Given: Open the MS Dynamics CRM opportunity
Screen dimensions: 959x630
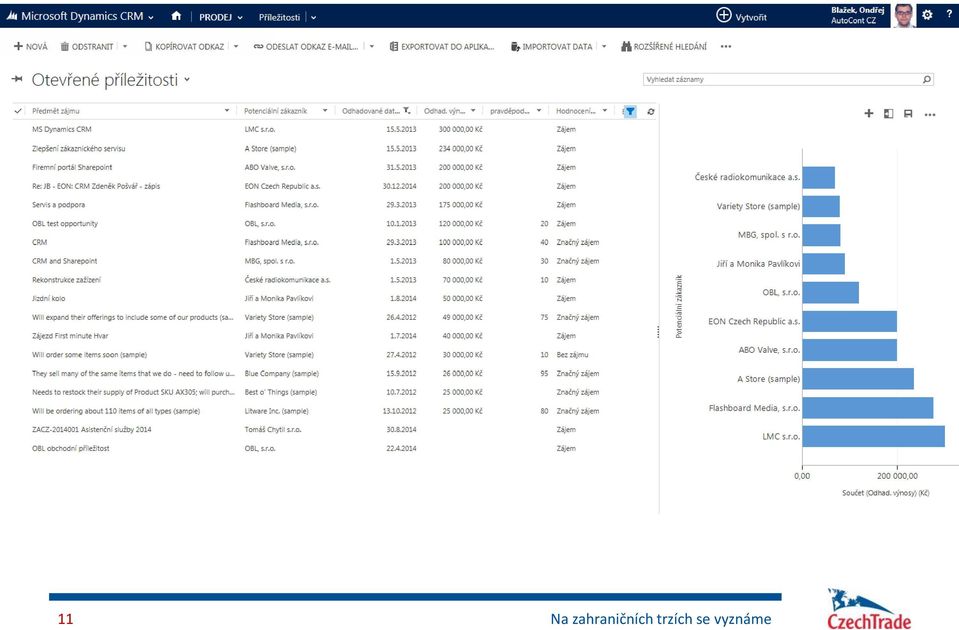Looking at the screenshot, I should point(62,129).
